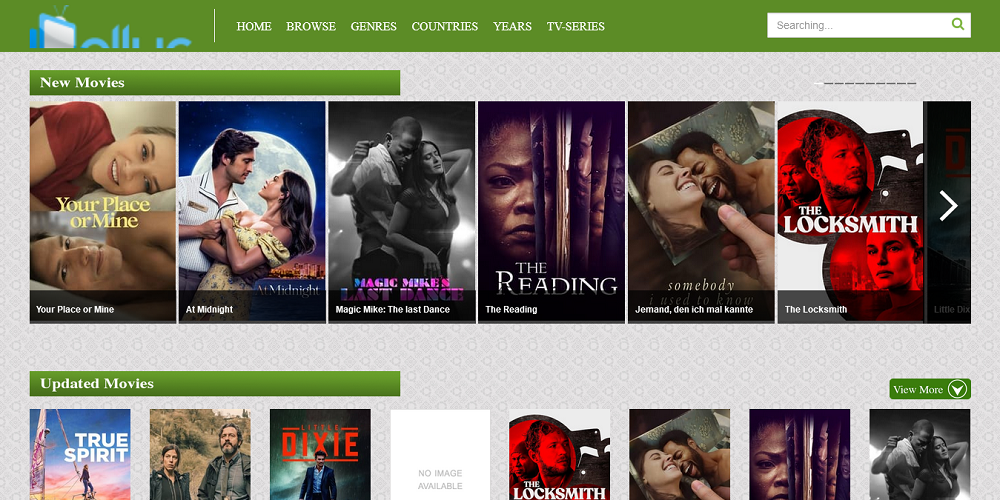Select COUNTRIES in the navigation bar
This screenshot has width=1000, height=500.
[x=445, y=26]
